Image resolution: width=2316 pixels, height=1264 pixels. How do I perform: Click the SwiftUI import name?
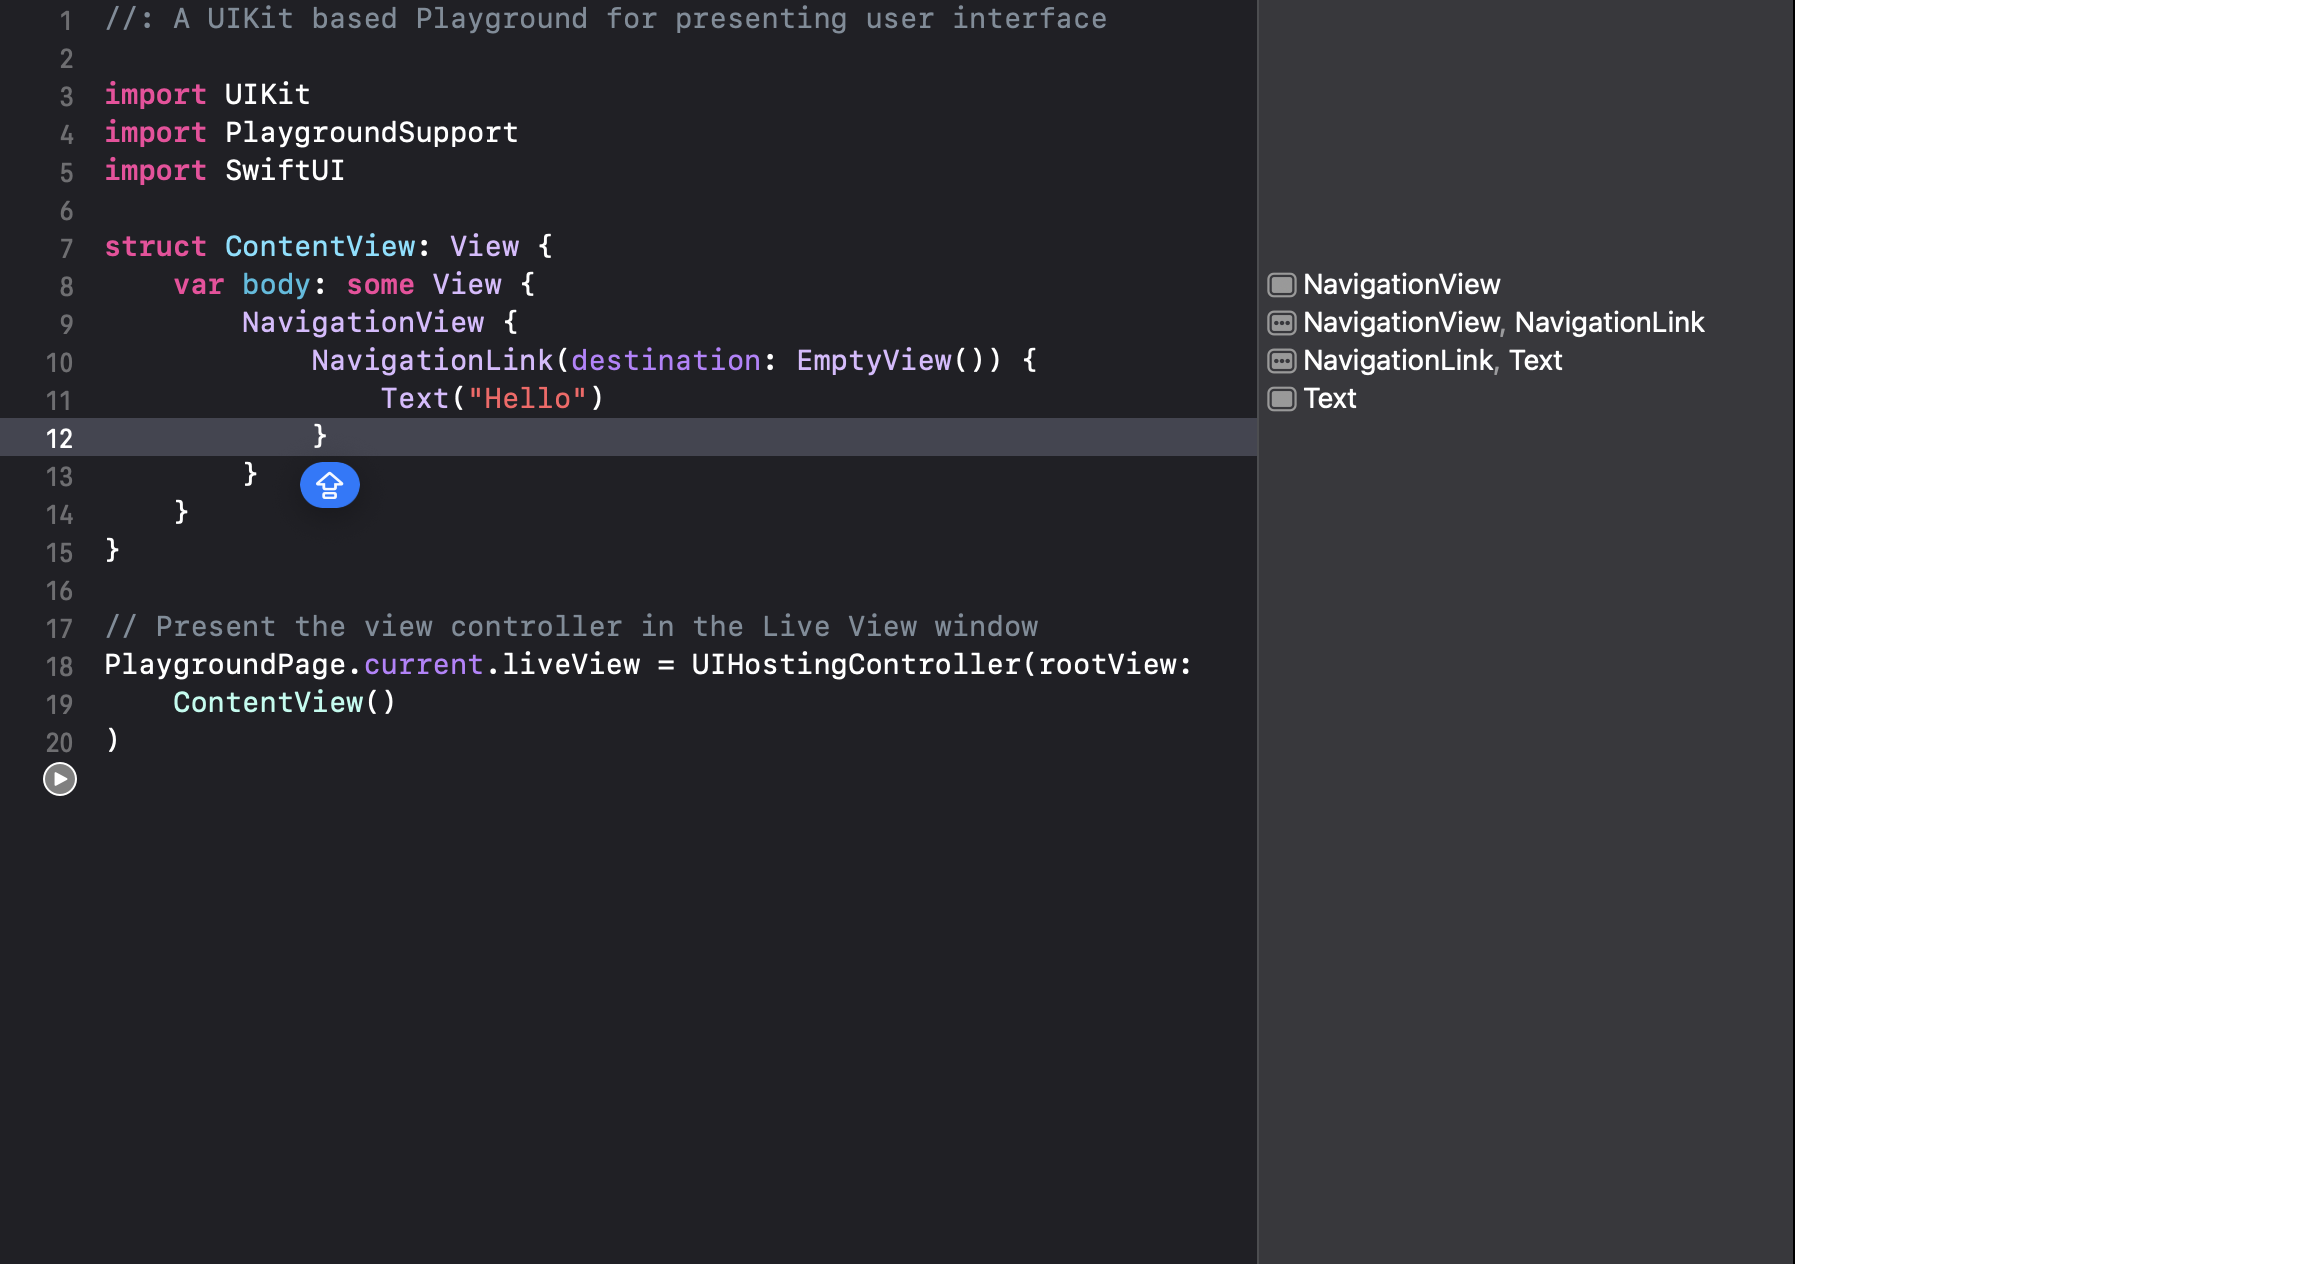pyautogui.click(x=284, y=171)
